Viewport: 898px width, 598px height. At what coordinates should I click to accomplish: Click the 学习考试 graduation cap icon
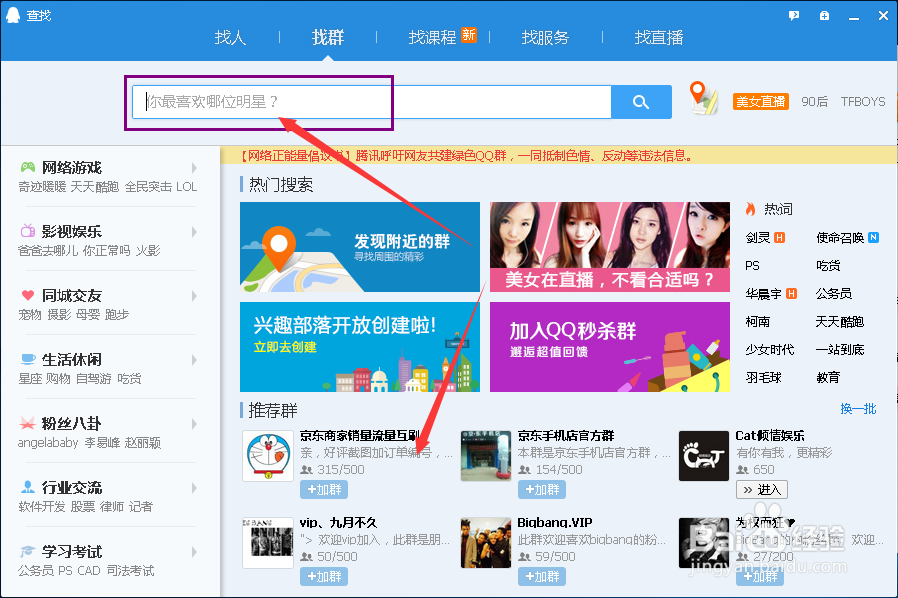pyautogui.click(x=27, y=552)
